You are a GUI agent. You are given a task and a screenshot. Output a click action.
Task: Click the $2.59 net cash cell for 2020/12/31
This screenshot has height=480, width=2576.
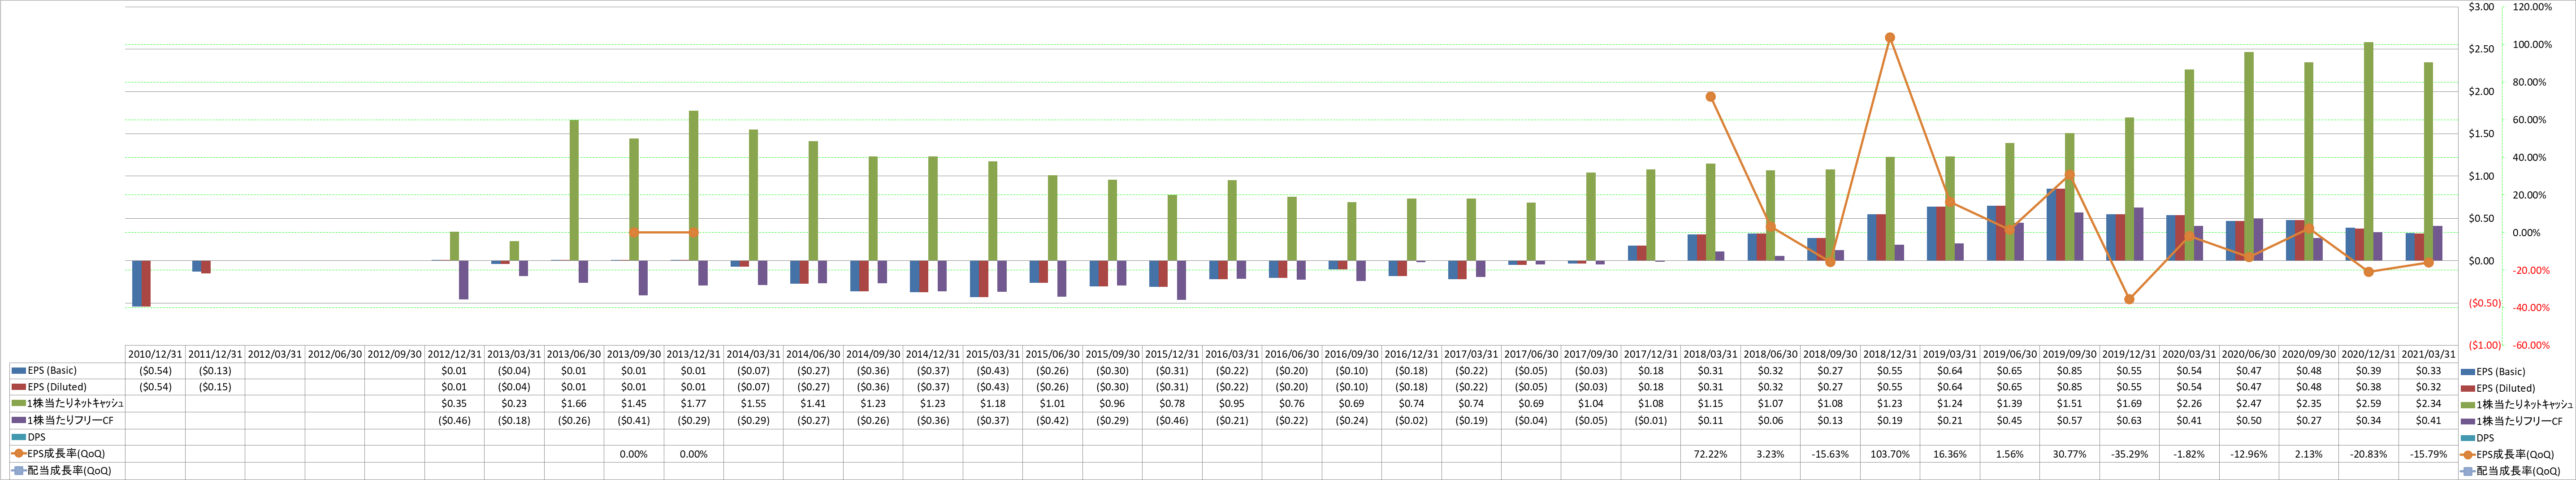[x=2369, y=404]
